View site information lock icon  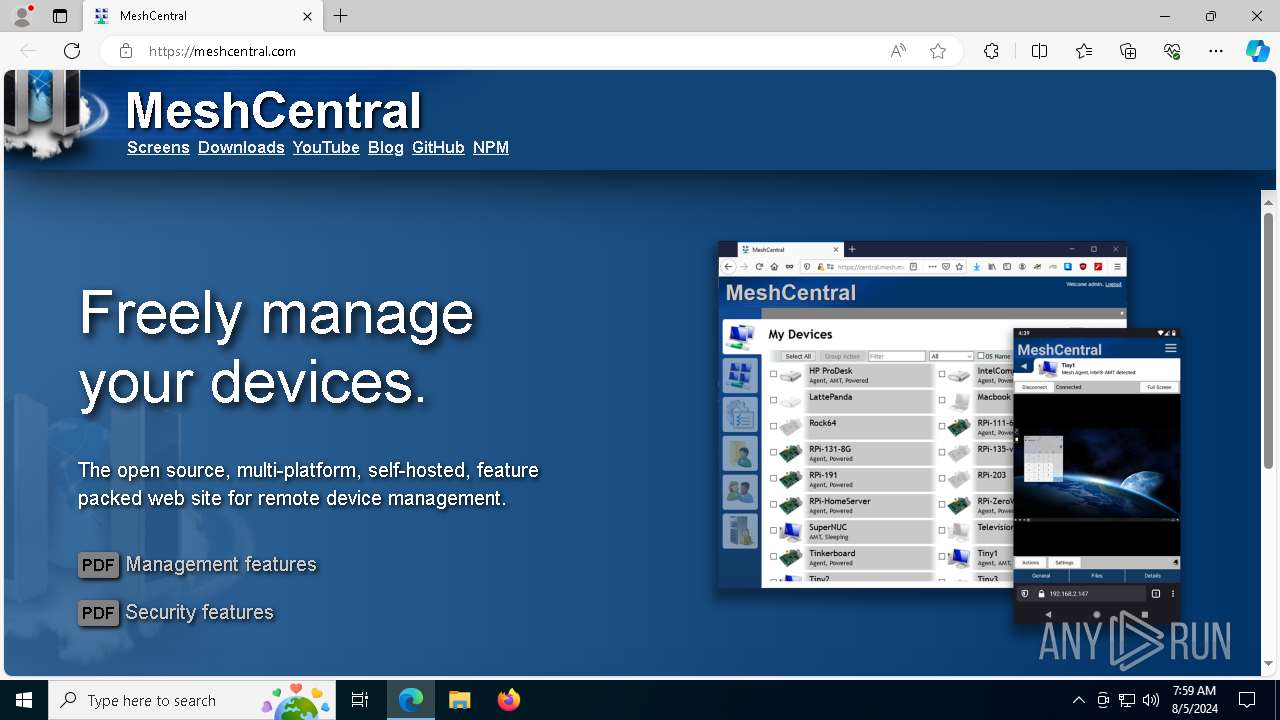(126, 51)
